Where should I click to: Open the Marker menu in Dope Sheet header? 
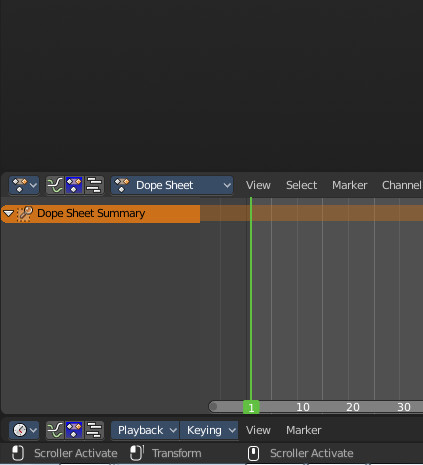349,185
